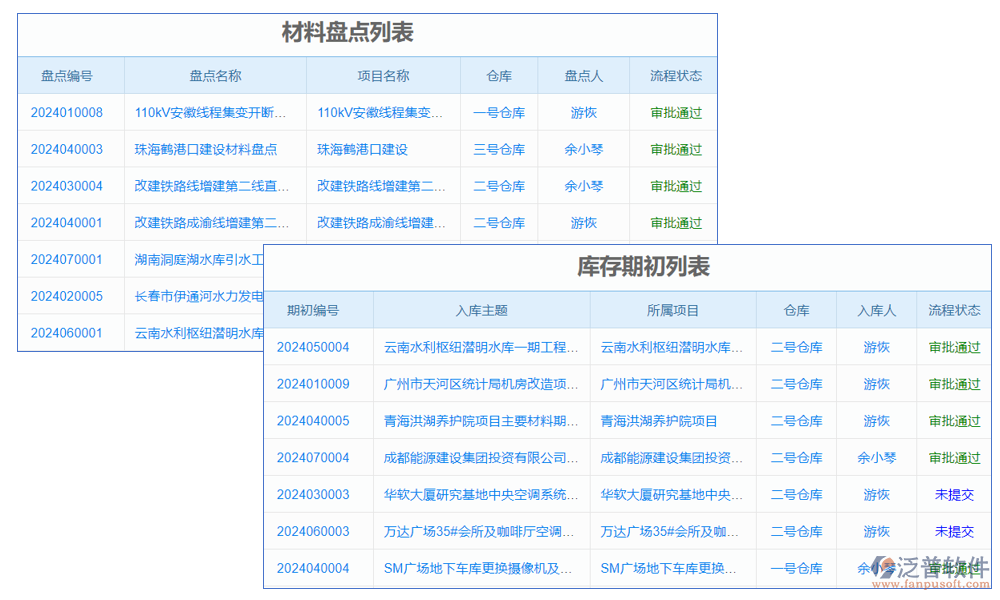Click inventory taker 余小琴 in second row
The image size is (1000, 600).
583,149
